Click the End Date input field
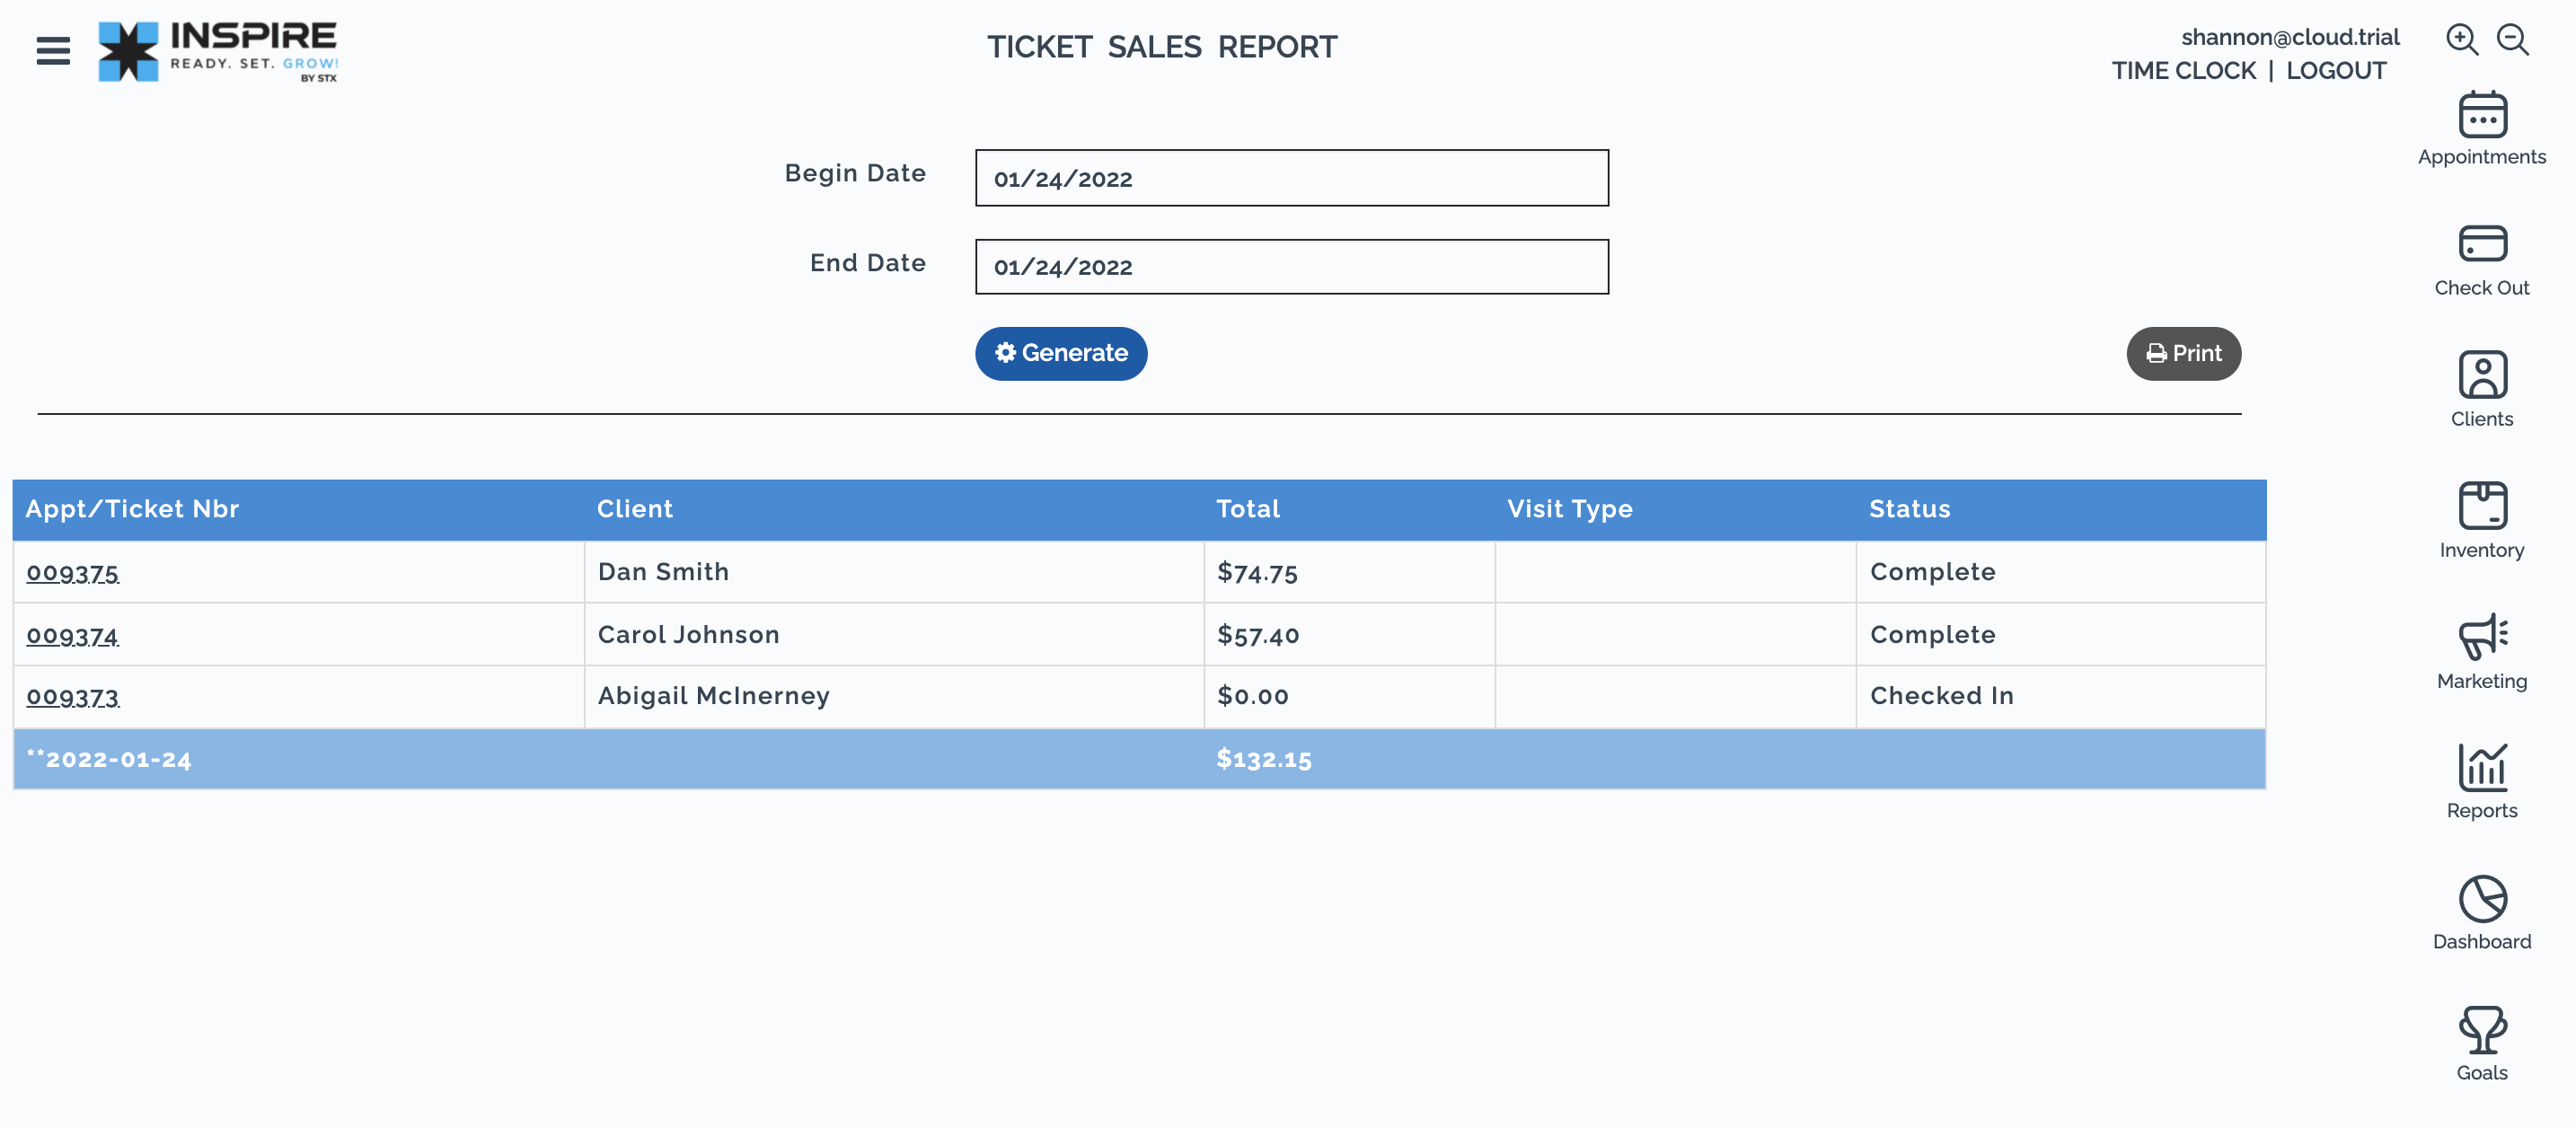 (x=1292, y=267)
